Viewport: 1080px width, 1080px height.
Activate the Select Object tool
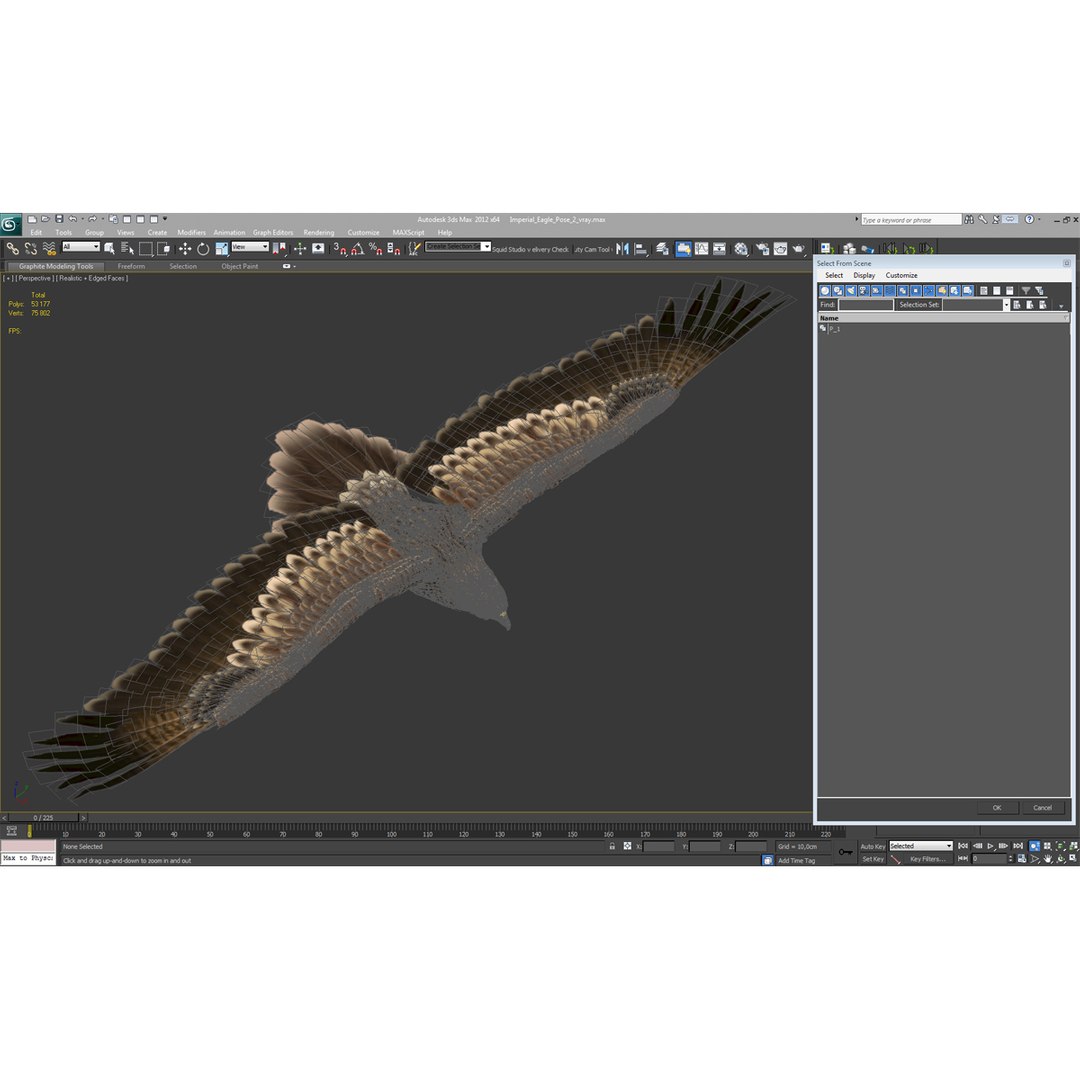coord(109,249)
